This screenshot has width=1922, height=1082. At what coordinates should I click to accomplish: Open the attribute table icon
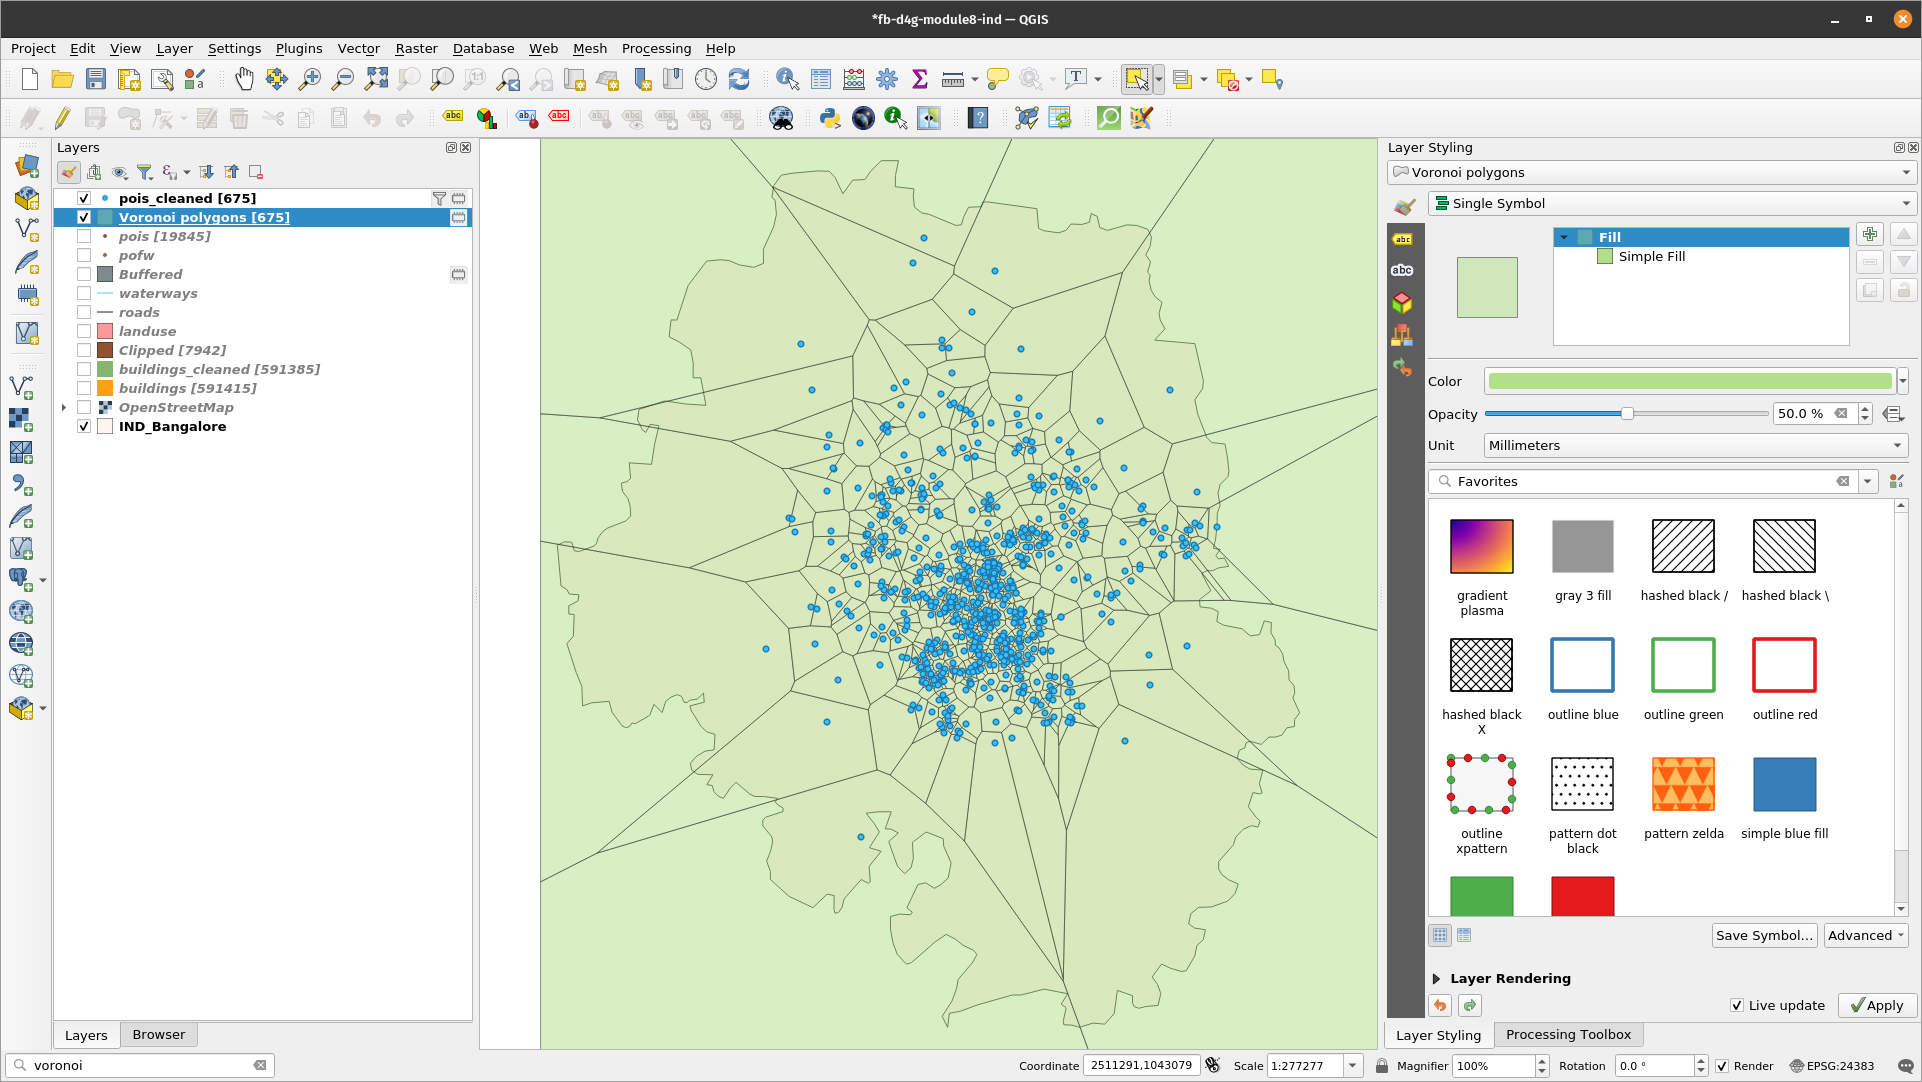click(x=821, y=80)
